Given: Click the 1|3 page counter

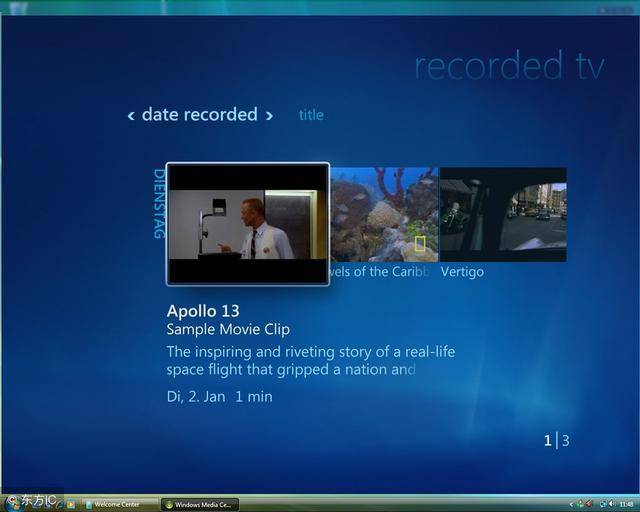Looking at the screenshot, I should [556, 441].
